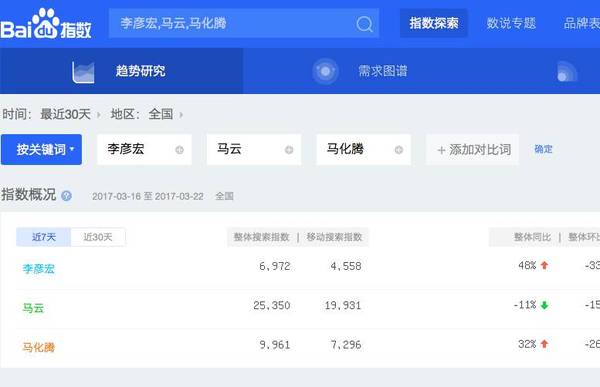Click the value 6,972
The width and height of the screenshot is (600, 387).
click(275, 266)
